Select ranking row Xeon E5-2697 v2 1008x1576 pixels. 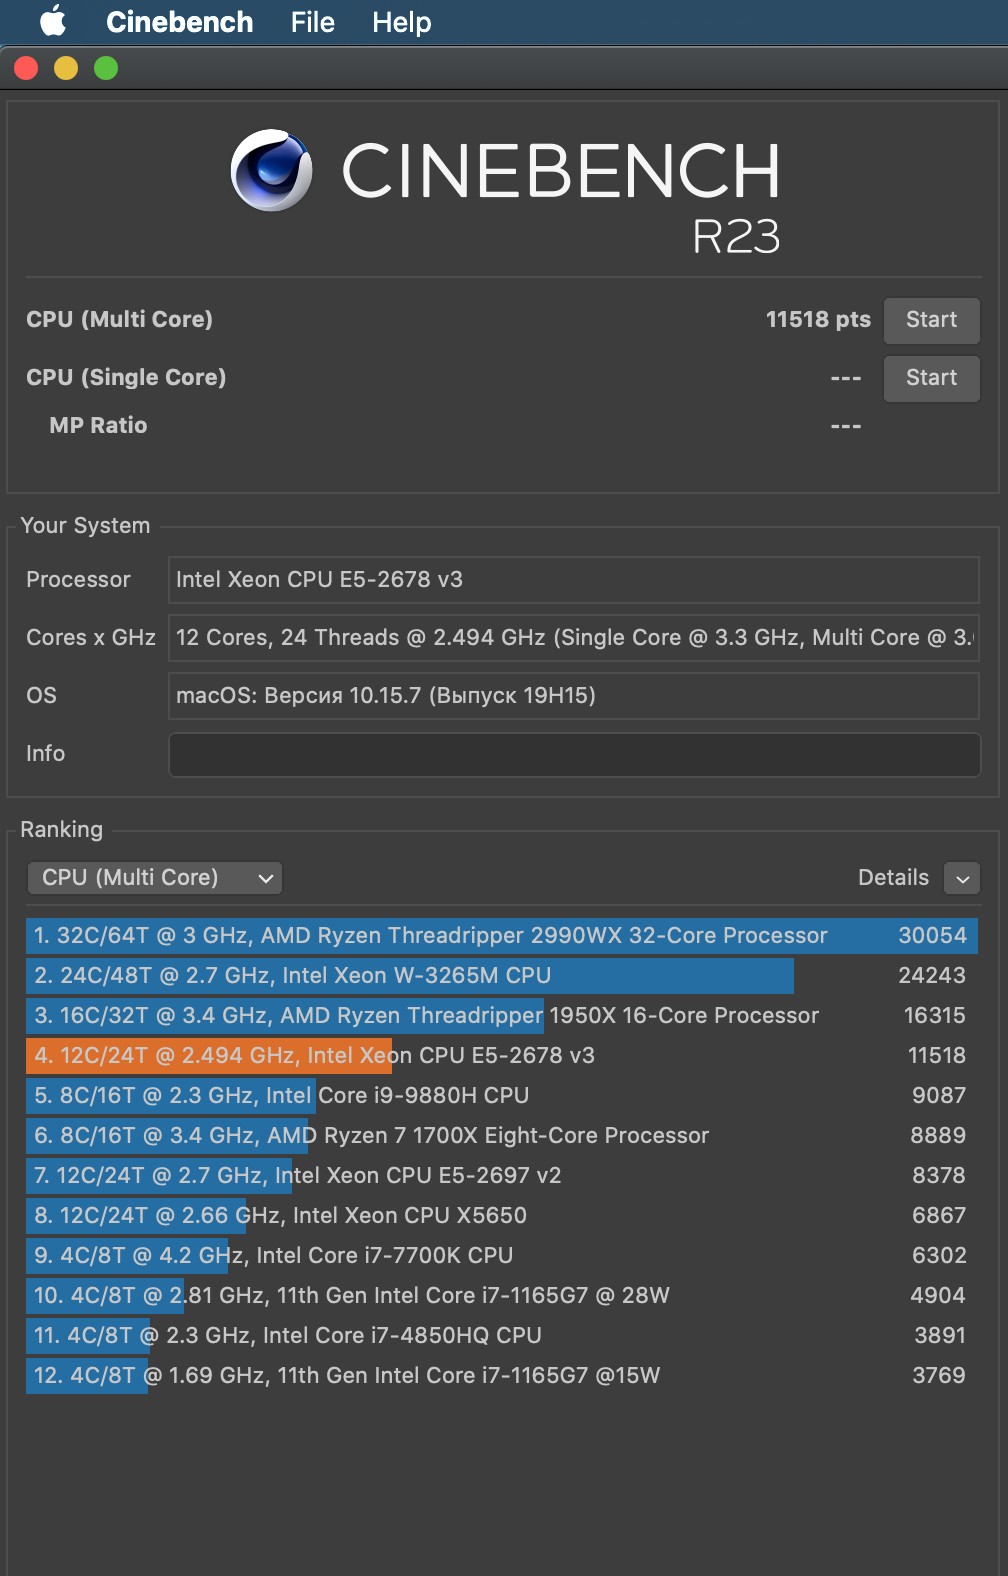(502, 1176)
